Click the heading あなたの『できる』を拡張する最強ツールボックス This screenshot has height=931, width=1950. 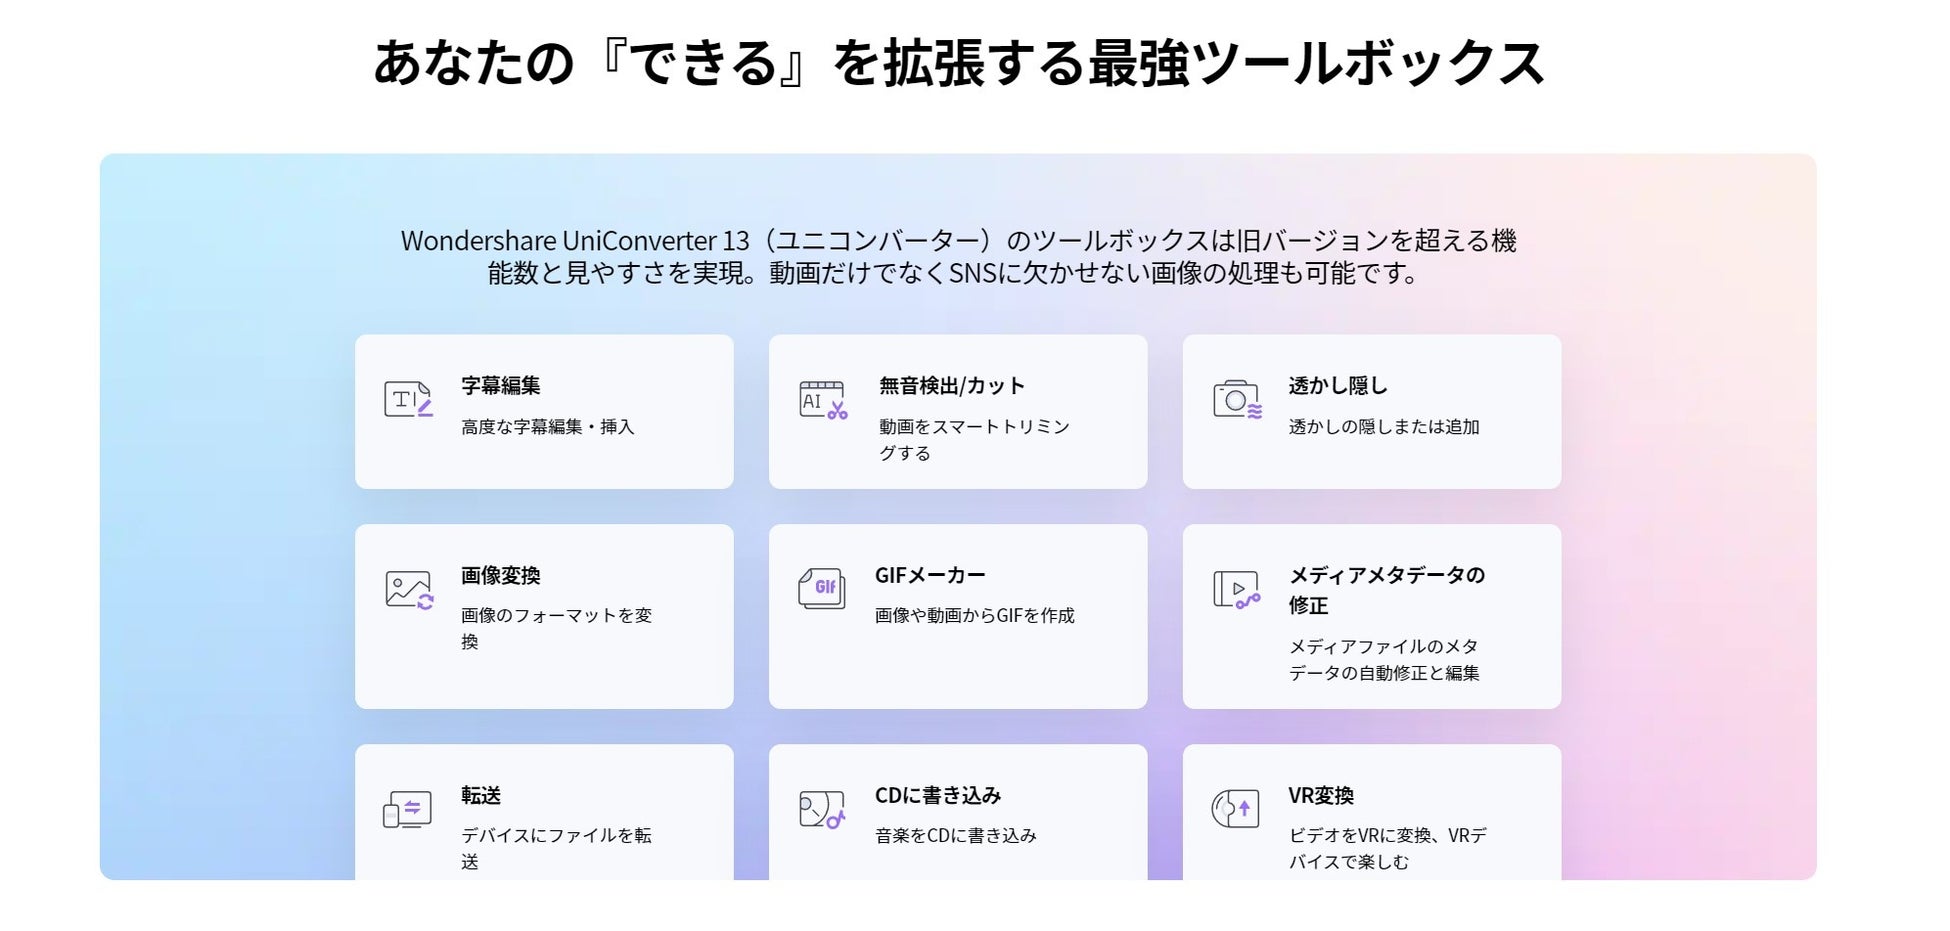959,62
